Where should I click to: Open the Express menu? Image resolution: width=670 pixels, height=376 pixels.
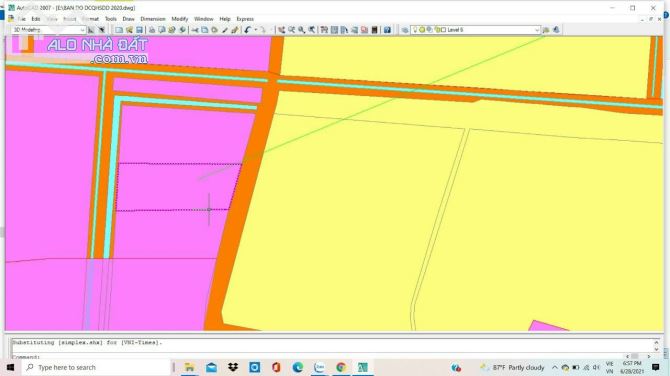coord(245,19)
